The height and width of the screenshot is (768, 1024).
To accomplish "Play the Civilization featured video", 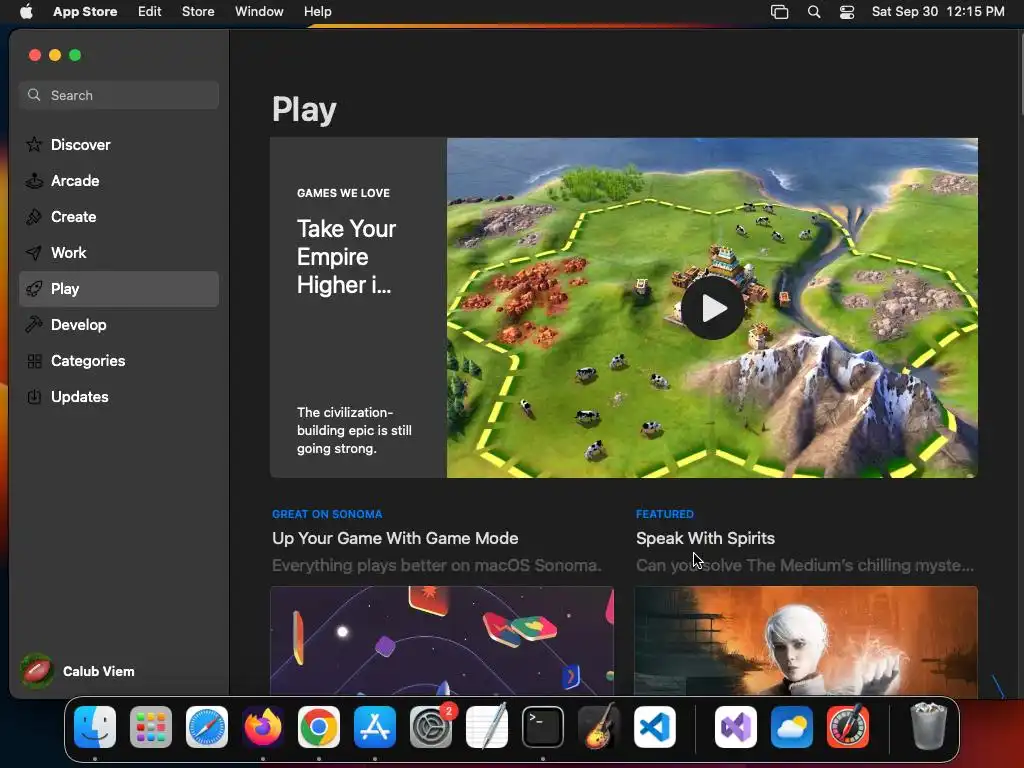I will pos(712,308).
